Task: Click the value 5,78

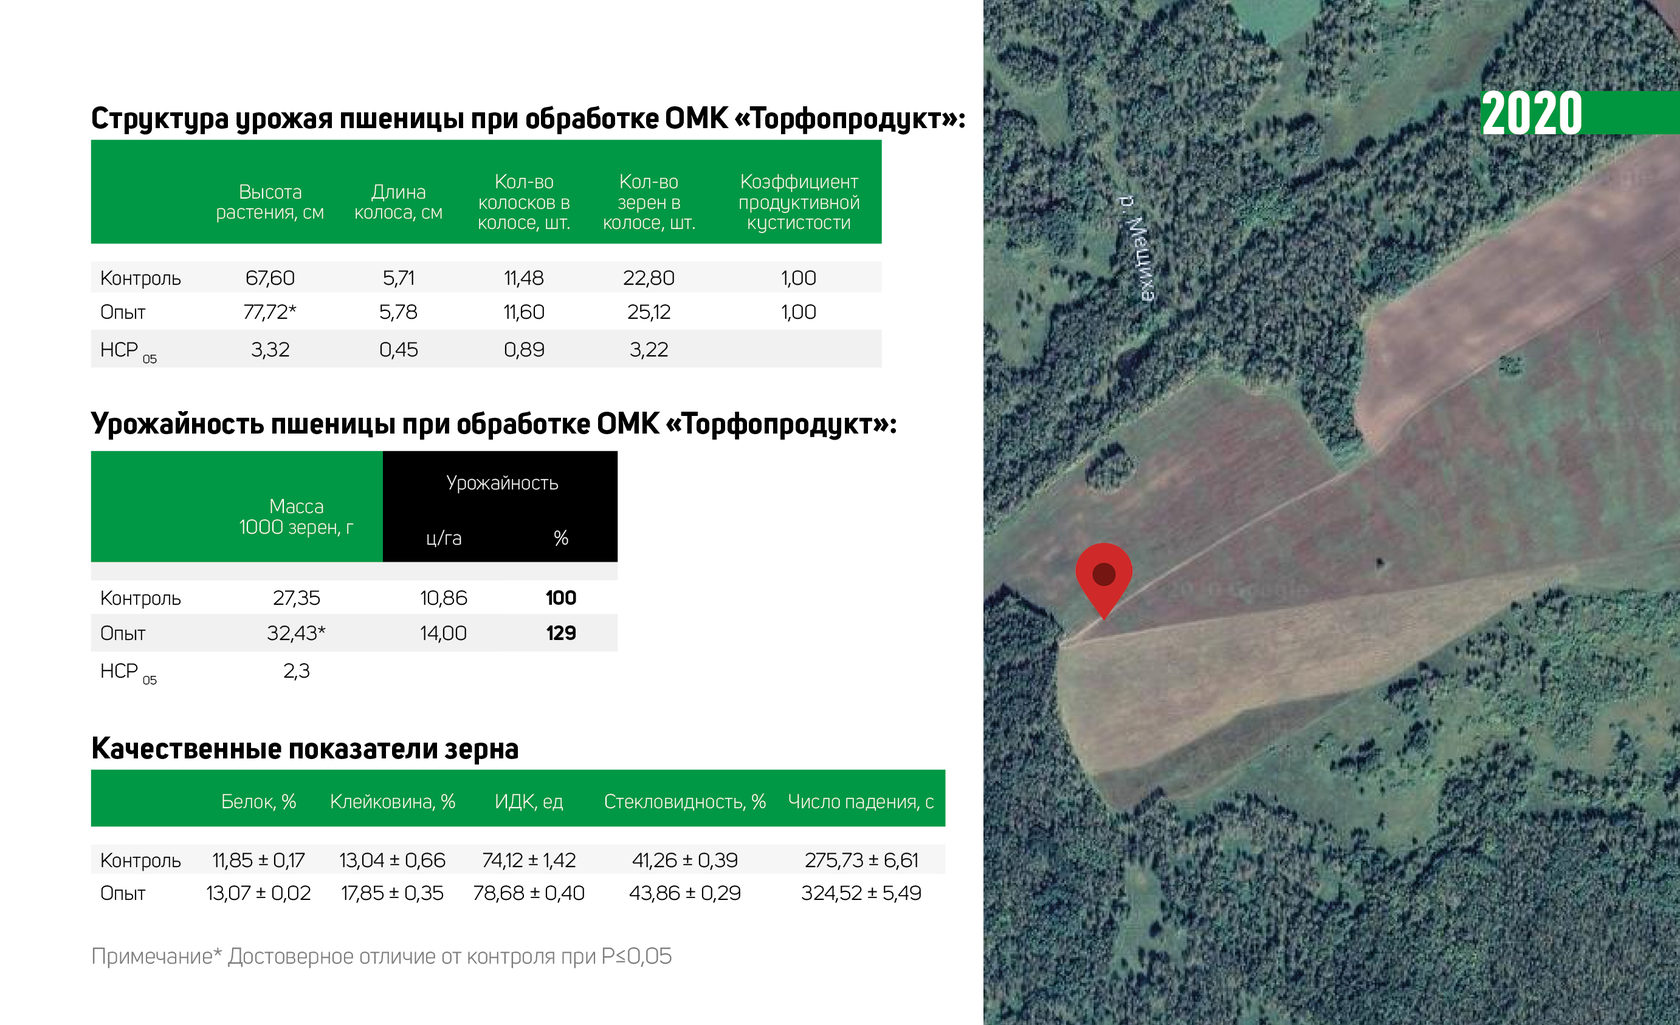Action: click(398, 312)
